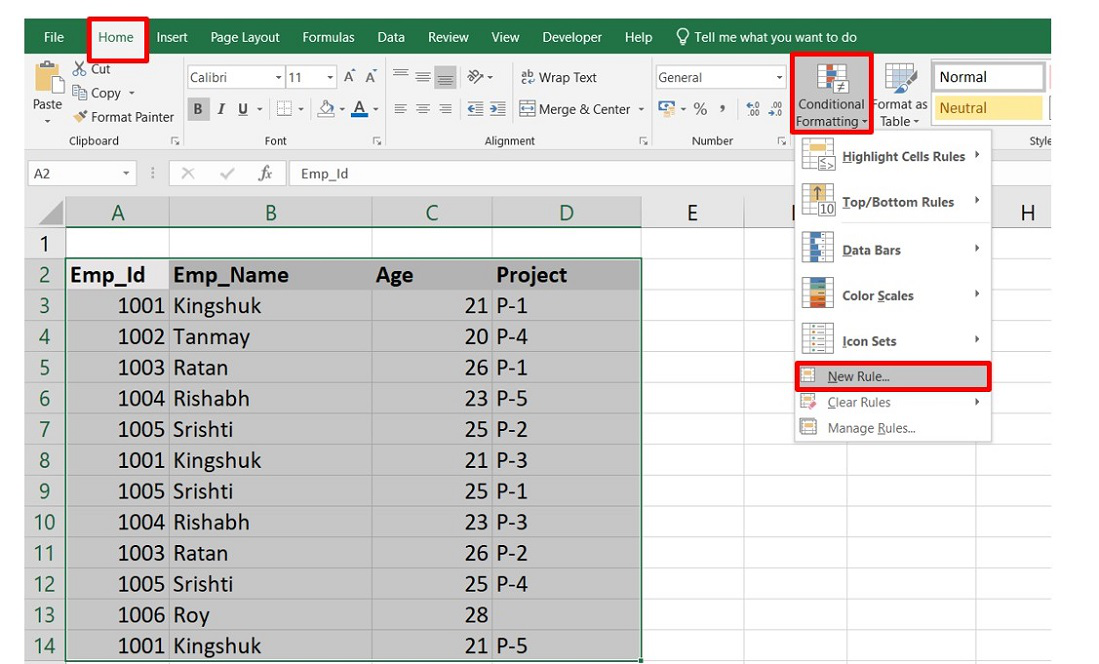Click Wrap Text

pyautogui.click(x=559, y=77)
